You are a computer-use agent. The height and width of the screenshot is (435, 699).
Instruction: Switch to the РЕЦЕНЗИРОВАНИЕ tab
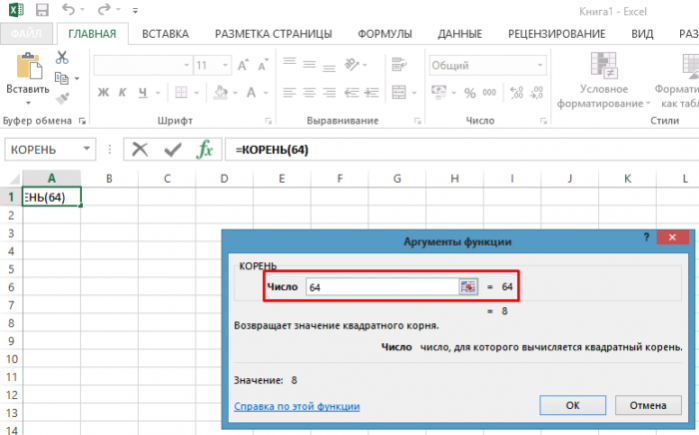coord(556,34)
